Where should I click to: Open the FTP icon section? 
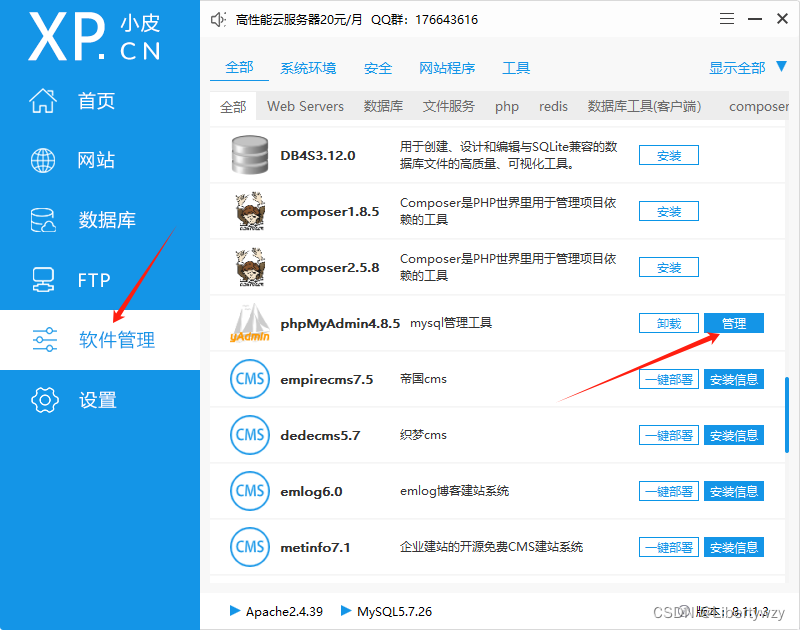coord(43,280)
